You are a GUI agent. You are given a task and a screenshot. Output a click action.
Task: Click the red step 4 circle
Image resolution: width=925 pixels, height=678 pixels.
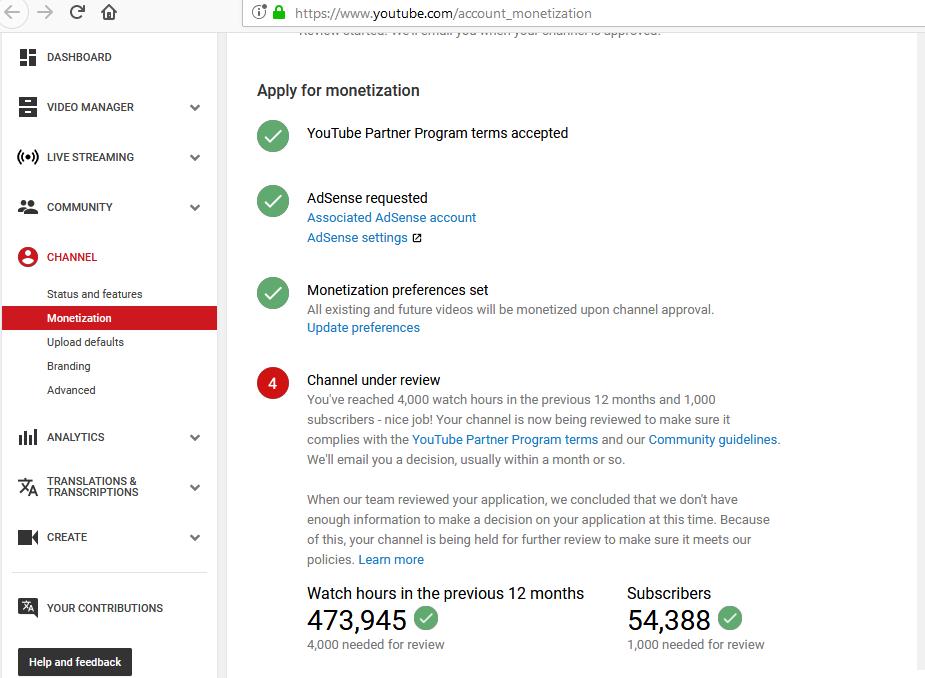273,383
